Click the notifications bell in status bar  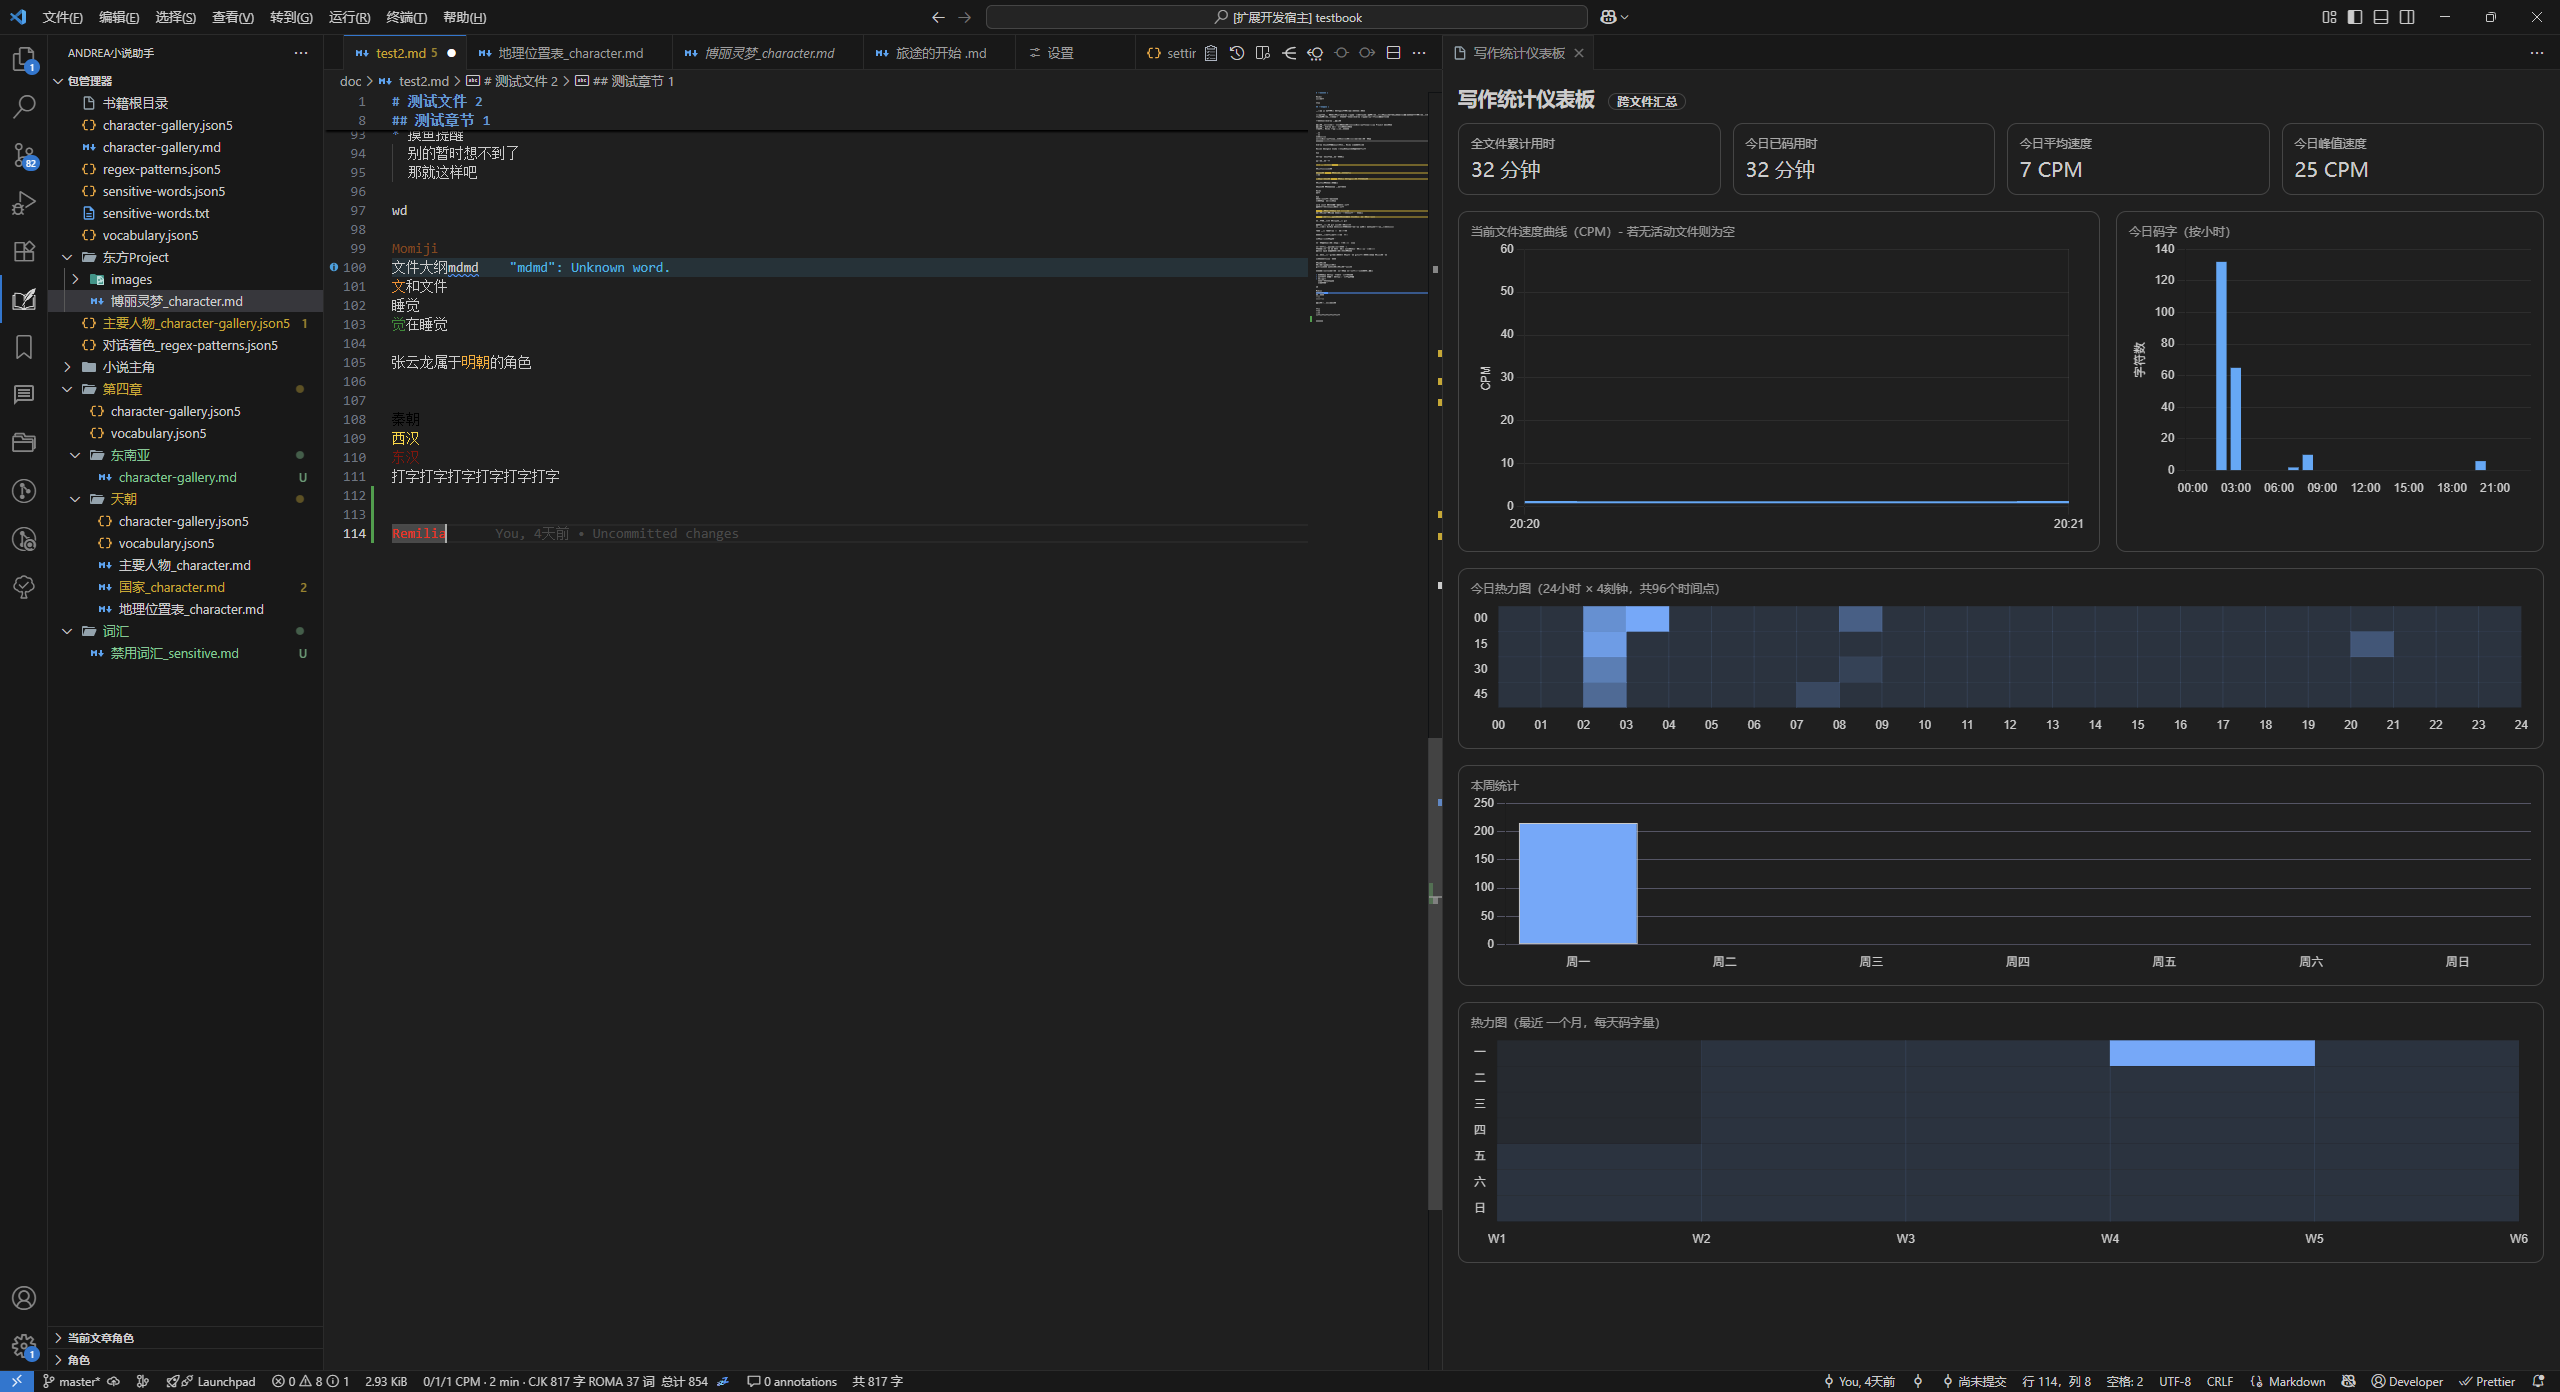(x=2538, y=1381)
